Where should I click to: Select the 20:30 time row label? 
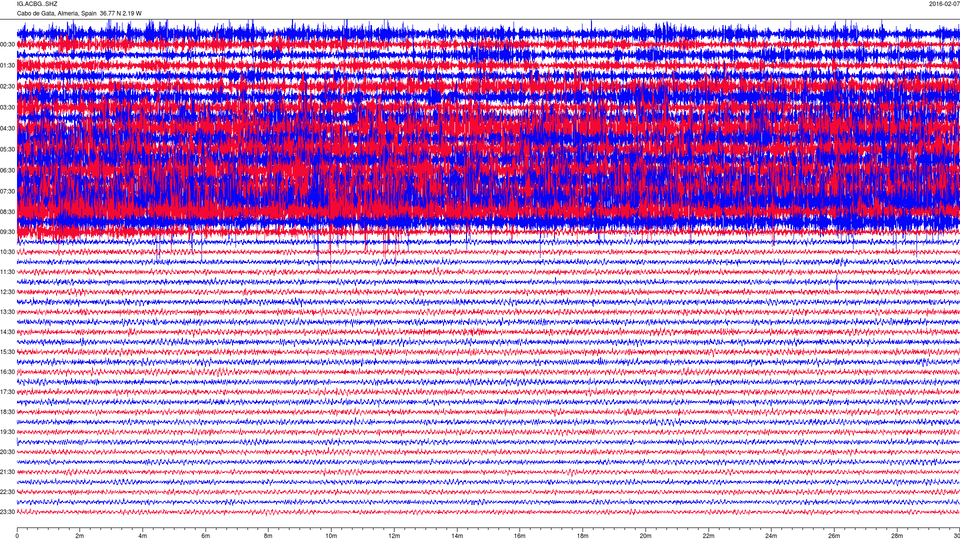pyautogui.click(x=7, y=452)
